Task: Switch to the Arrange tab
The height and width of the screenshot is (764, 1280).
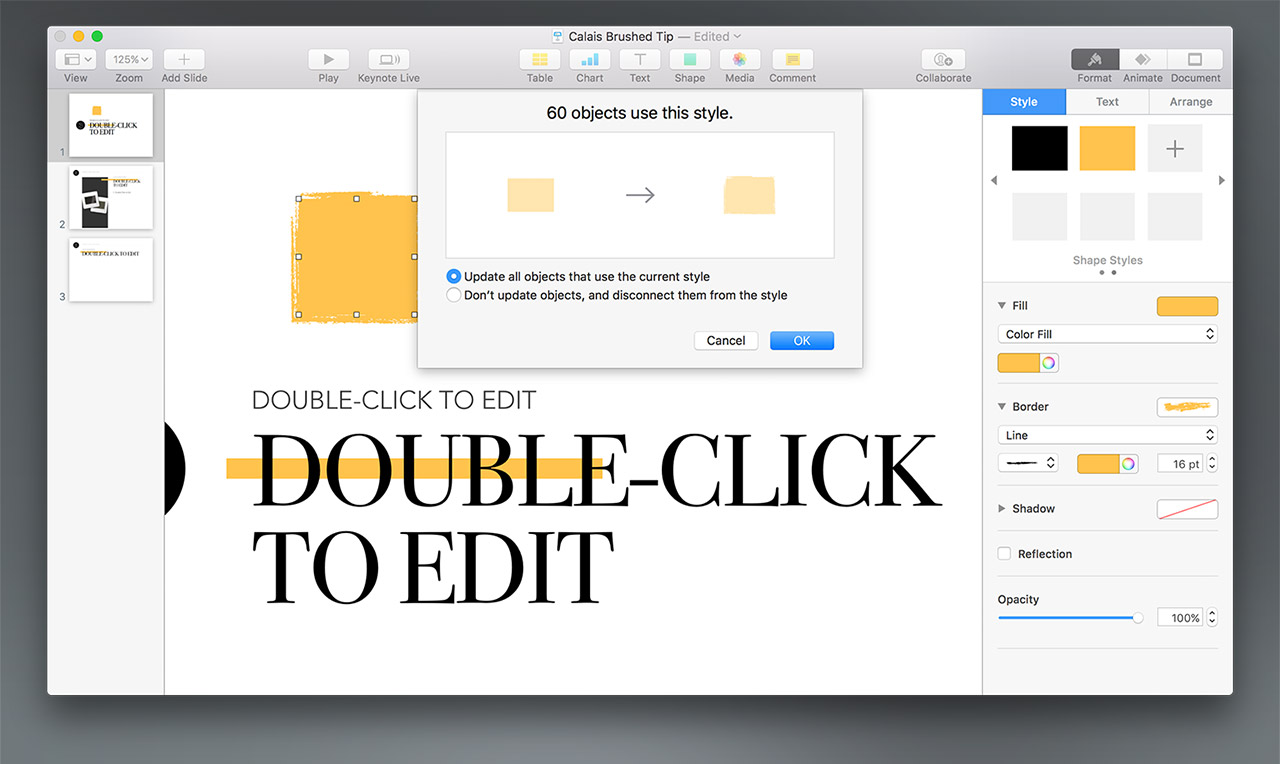Action: [x=1190, y=102]
